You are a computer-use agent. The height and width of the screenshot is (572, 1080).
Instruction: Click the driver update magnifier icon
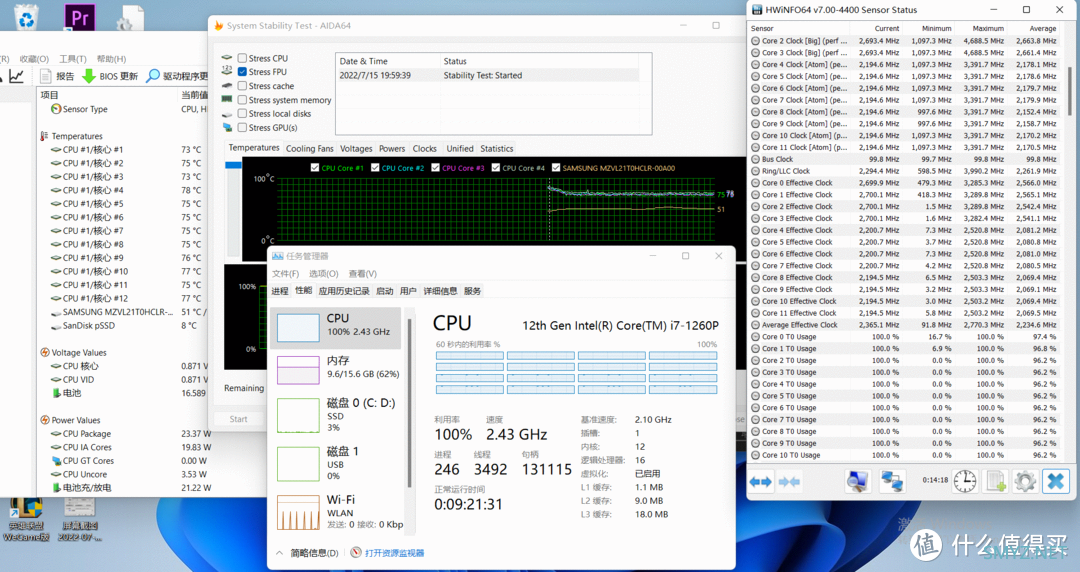click(x=153, y=76)
